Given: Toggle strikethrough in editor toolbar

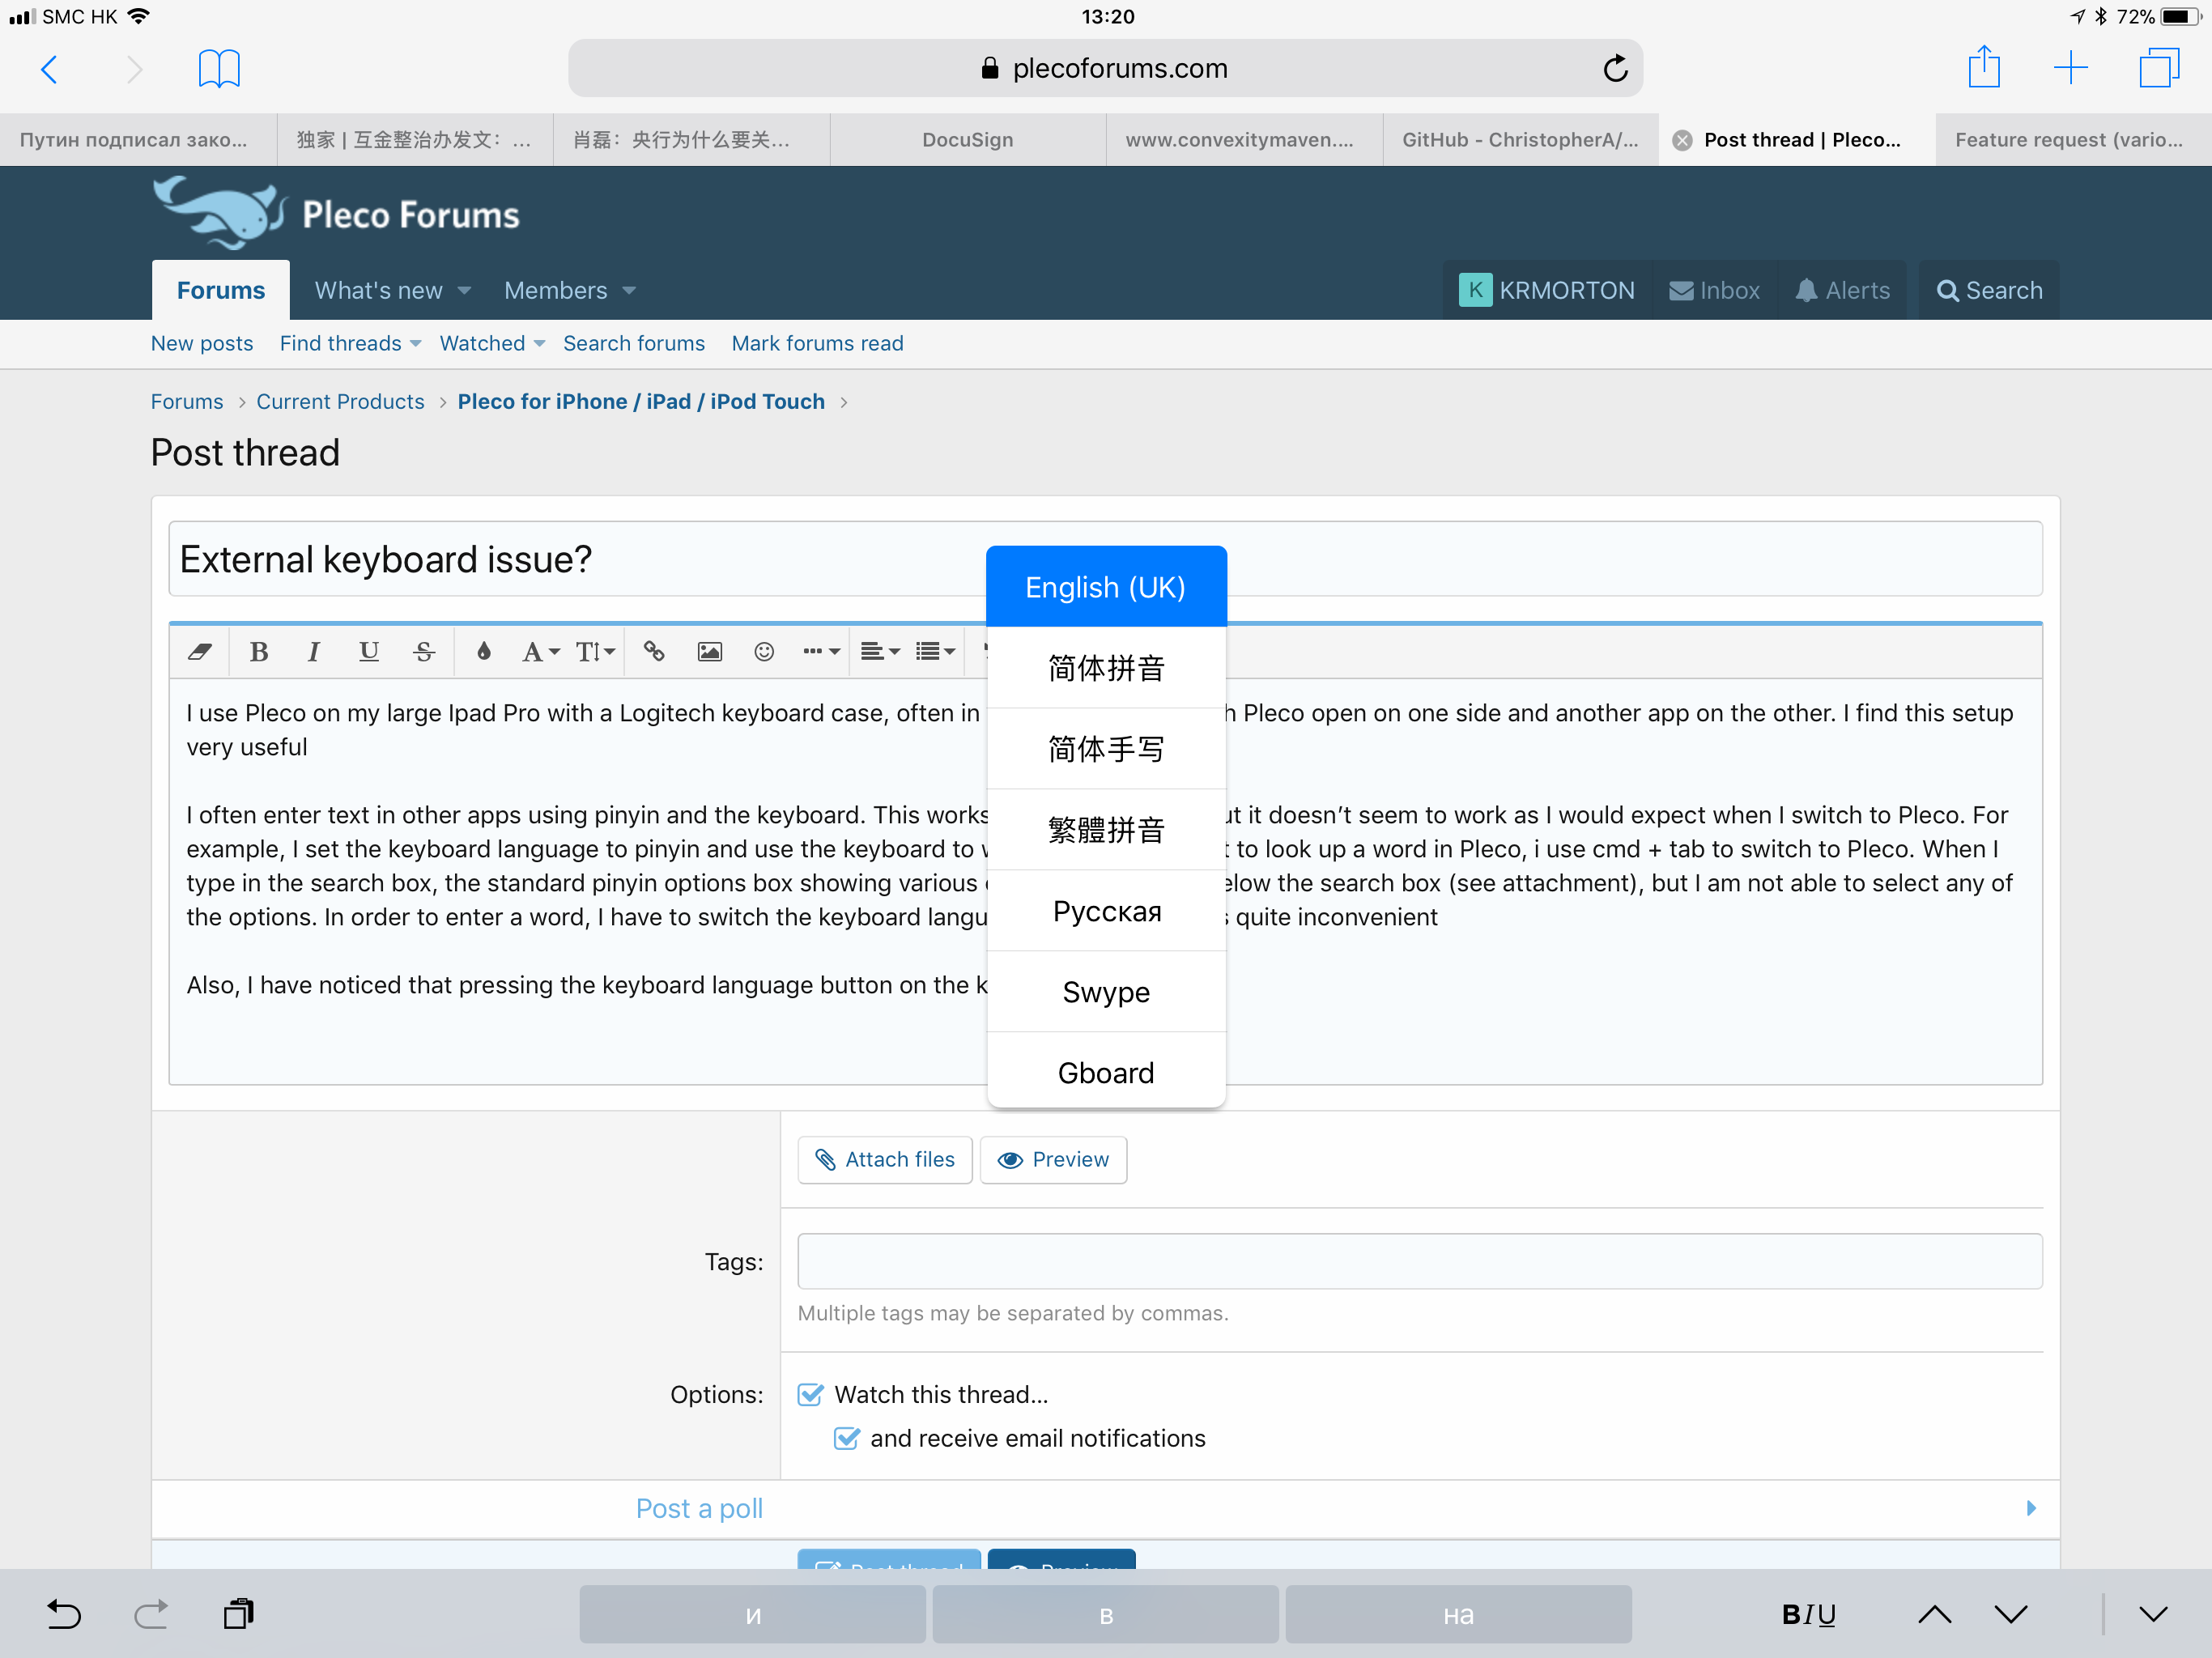Looking at the screenshot, I should [424, 652].
